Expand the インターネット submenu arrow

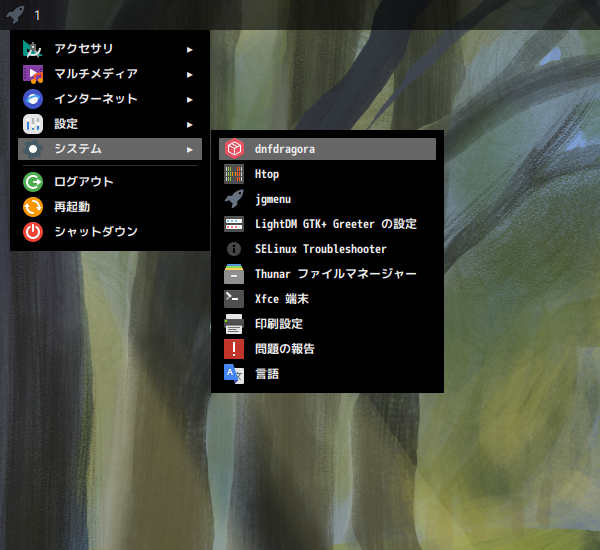point(189,100)
